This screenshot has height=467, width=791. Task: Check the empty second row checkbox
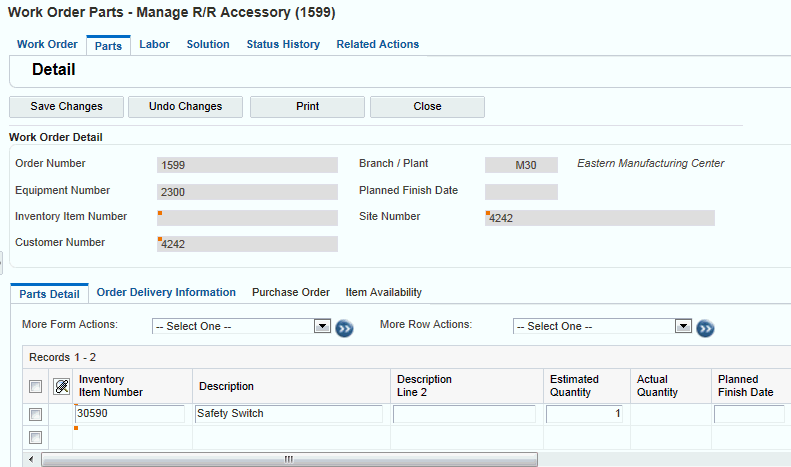coord(36,437)
